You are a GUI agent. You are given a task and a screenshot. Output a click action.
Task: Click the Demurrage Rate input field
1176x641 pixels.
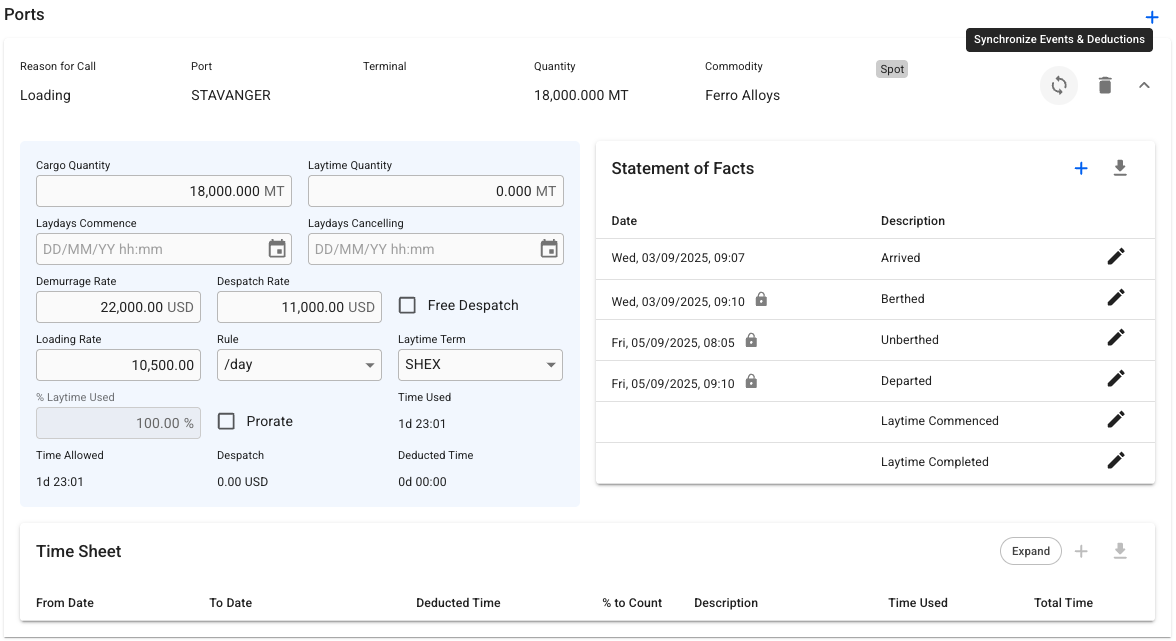pyautogui.click(x=118, y=307)
